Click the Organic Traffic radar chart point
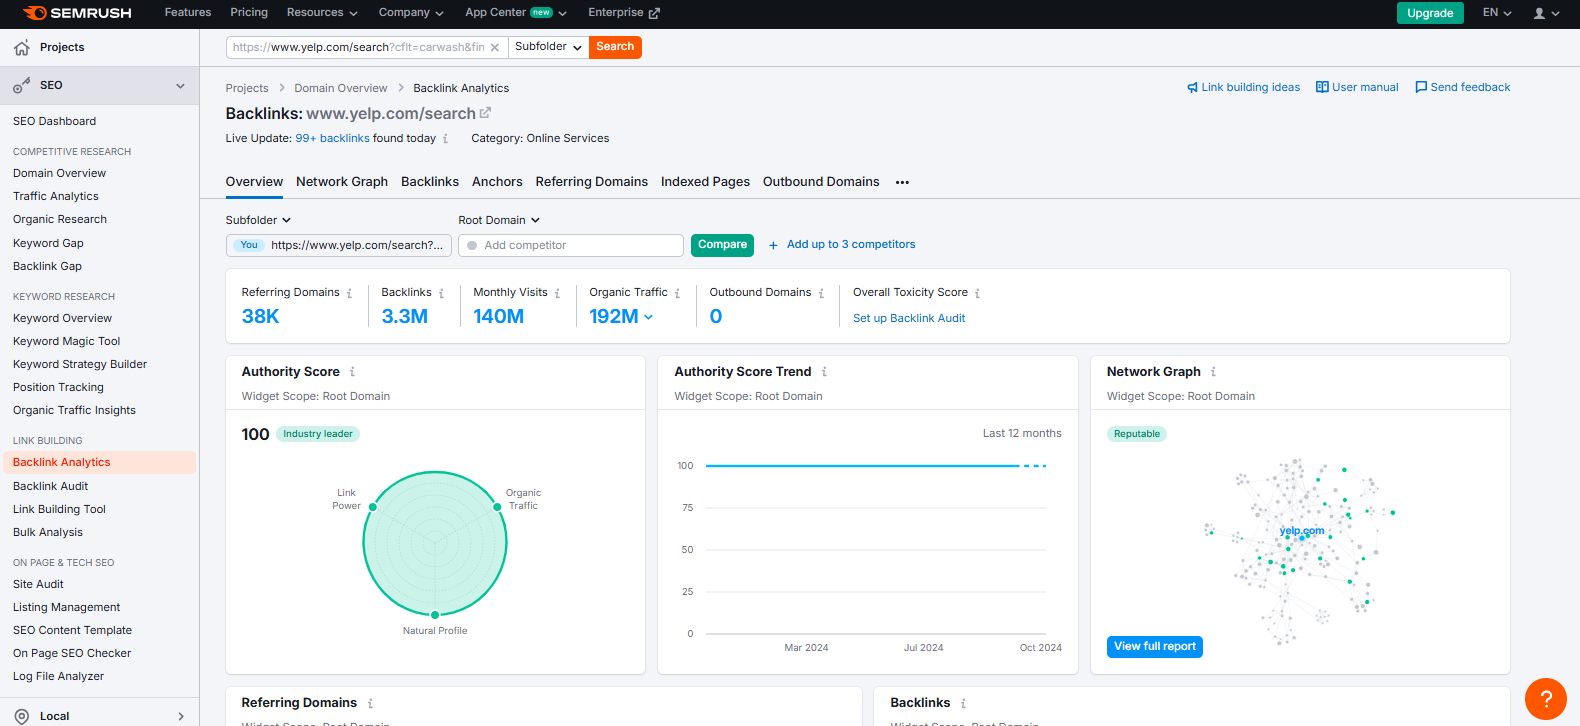Viewport: 1580px width, 726px height. pyautogui.click(x=497, y=507)
